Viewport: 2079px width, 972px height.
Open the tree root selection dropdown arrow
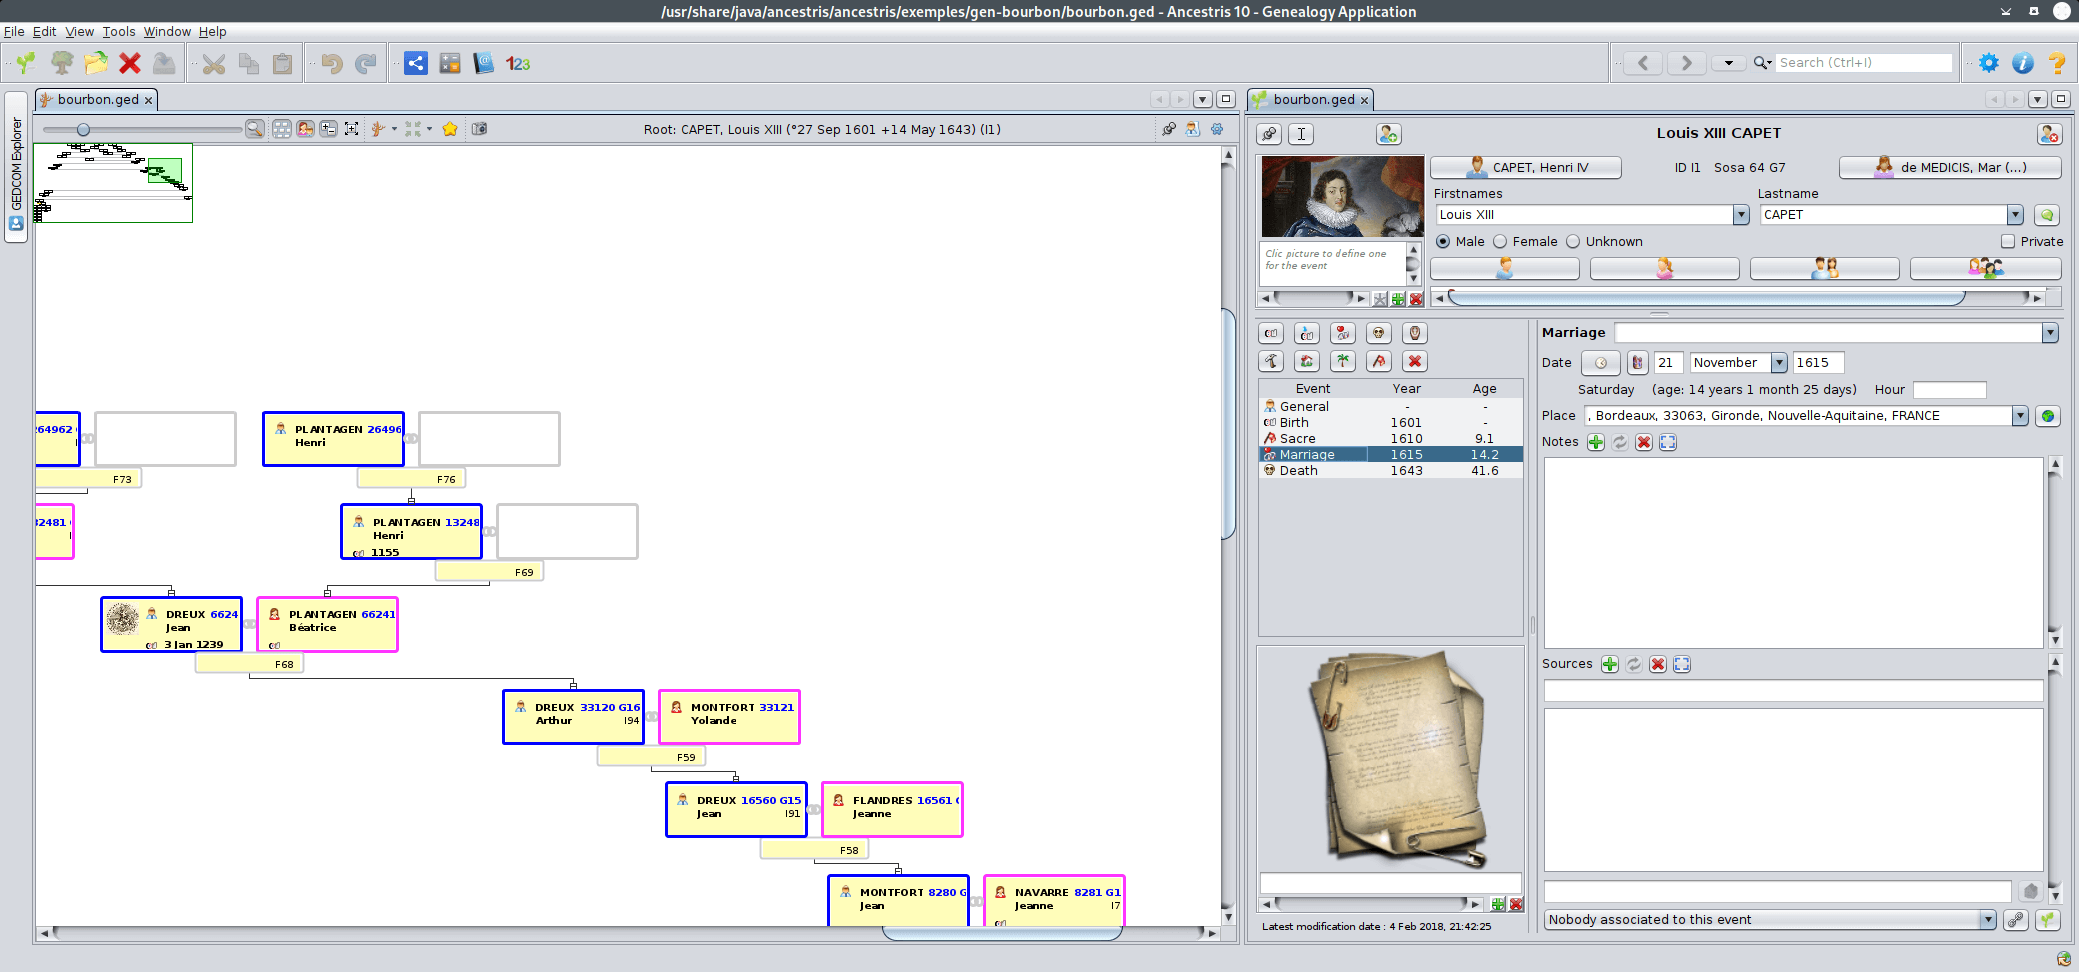coord(394,129)
